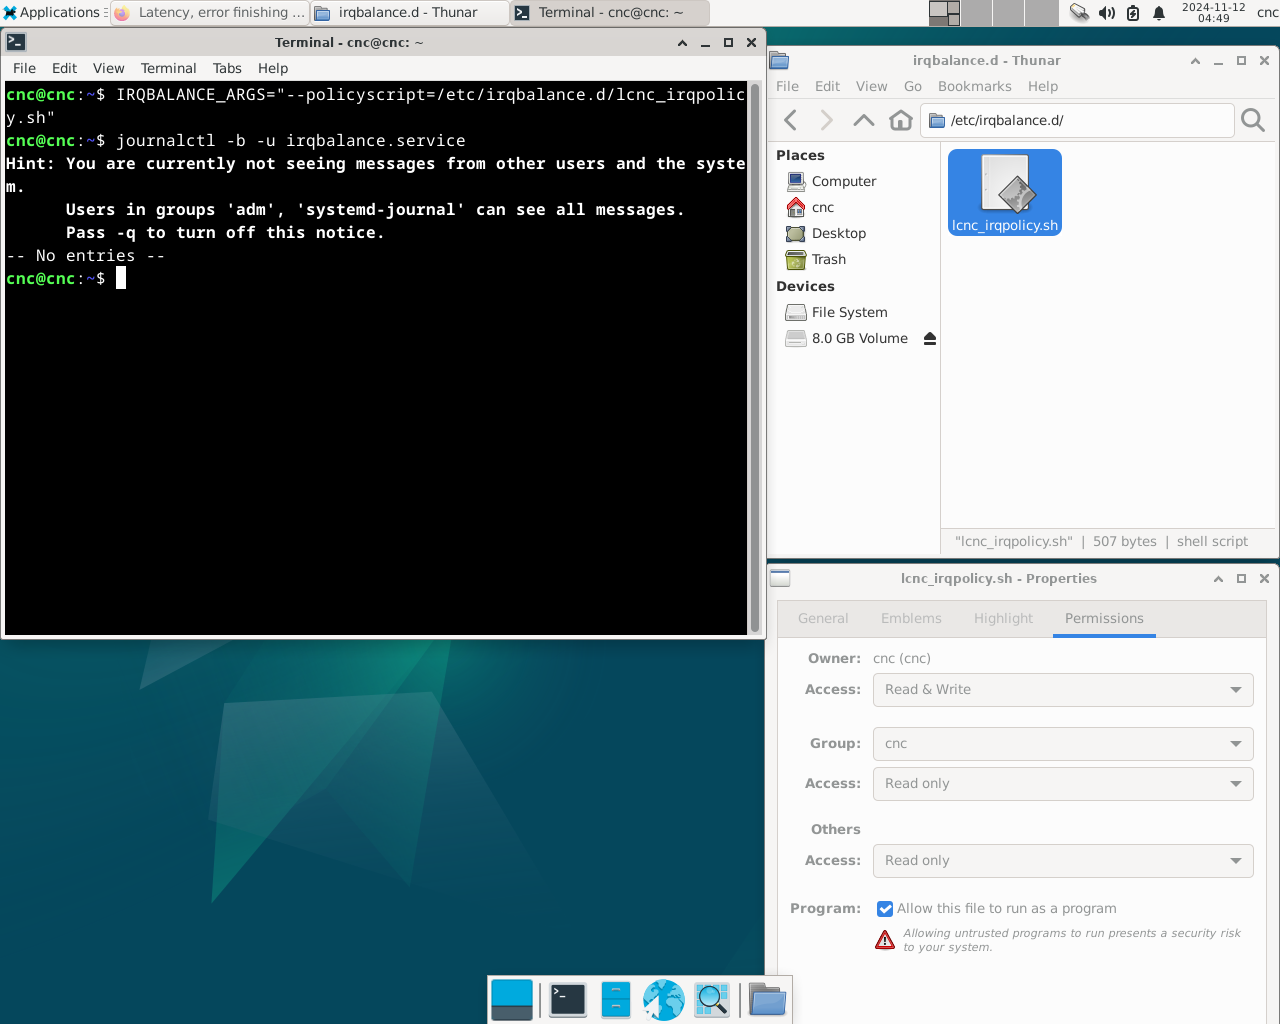This screenshot has width=1280, height=1024.
Task: Click volume speaker icon in tray
Action: 1107,13
